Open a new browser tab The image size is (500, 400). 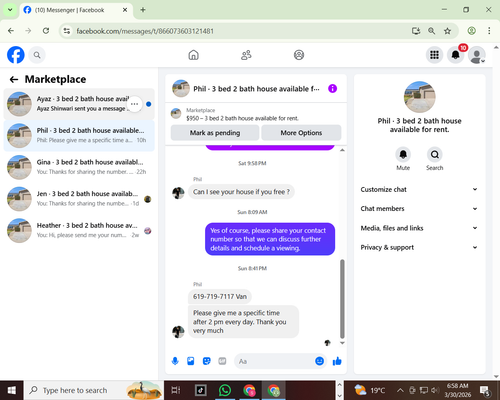click(143, 10)
